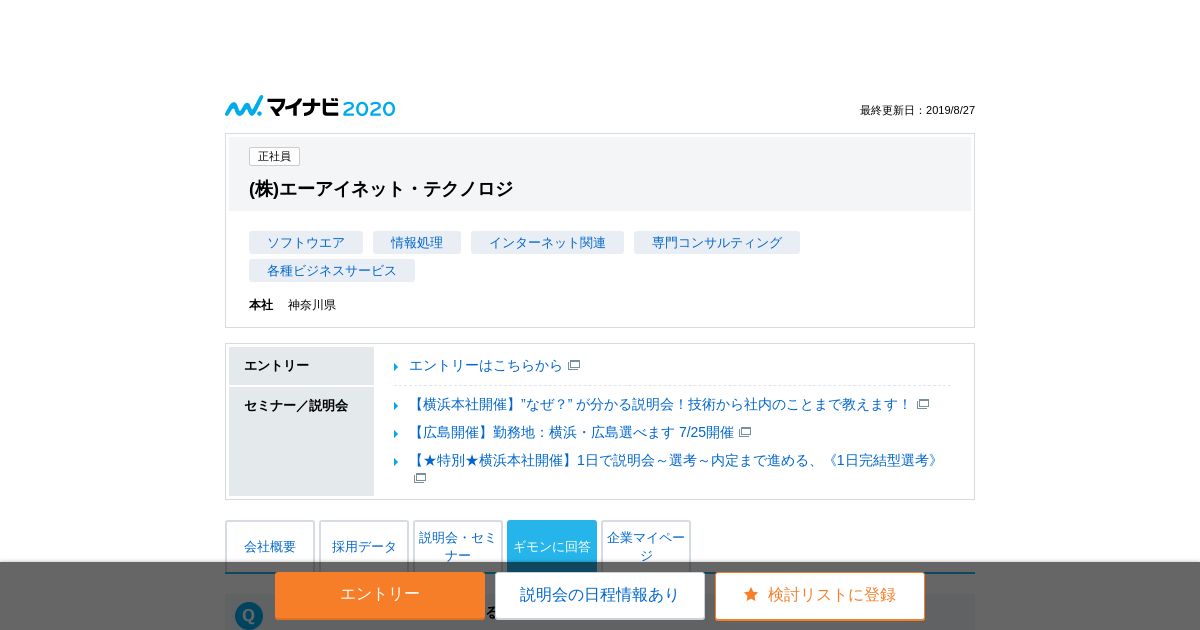
Task: Click arrow bullet before エントリーはこちらから
Action: point(396,367)
